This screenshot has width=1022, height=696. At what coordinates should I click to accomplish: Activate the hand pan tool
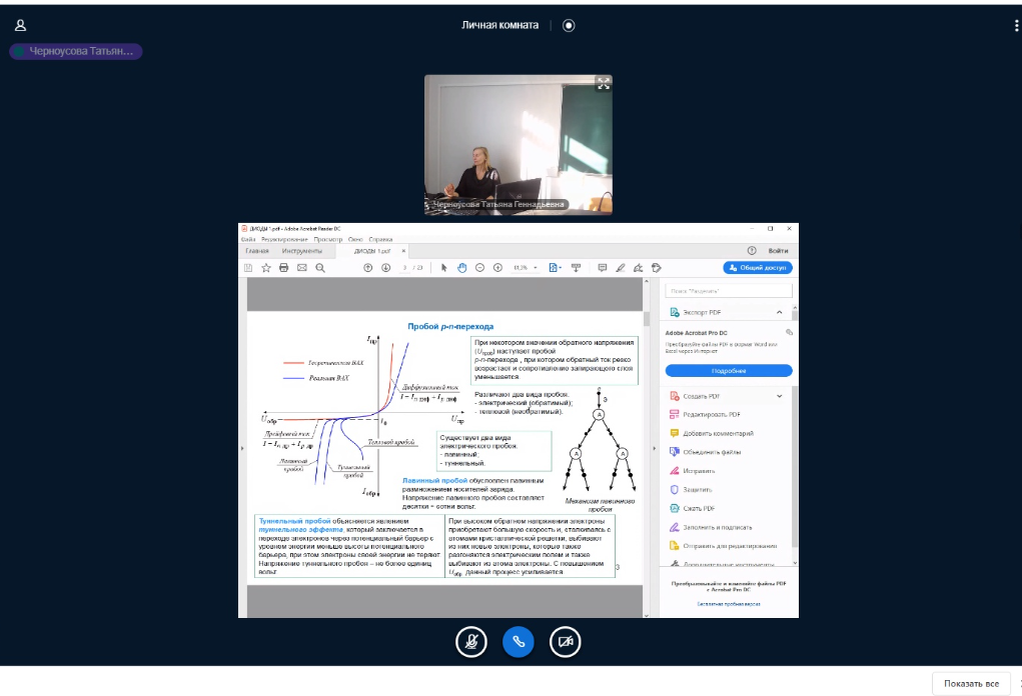click(x=462, y=268)
